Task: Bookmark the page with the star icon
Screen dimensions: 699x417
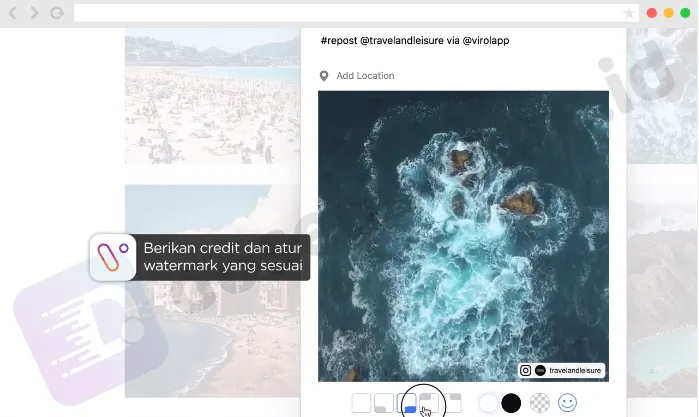Action: [628, 13]
